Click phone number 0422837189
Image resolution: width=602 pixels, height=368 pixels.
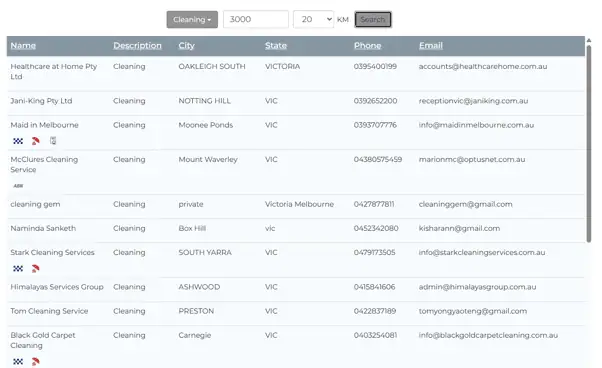pos(375,311)
